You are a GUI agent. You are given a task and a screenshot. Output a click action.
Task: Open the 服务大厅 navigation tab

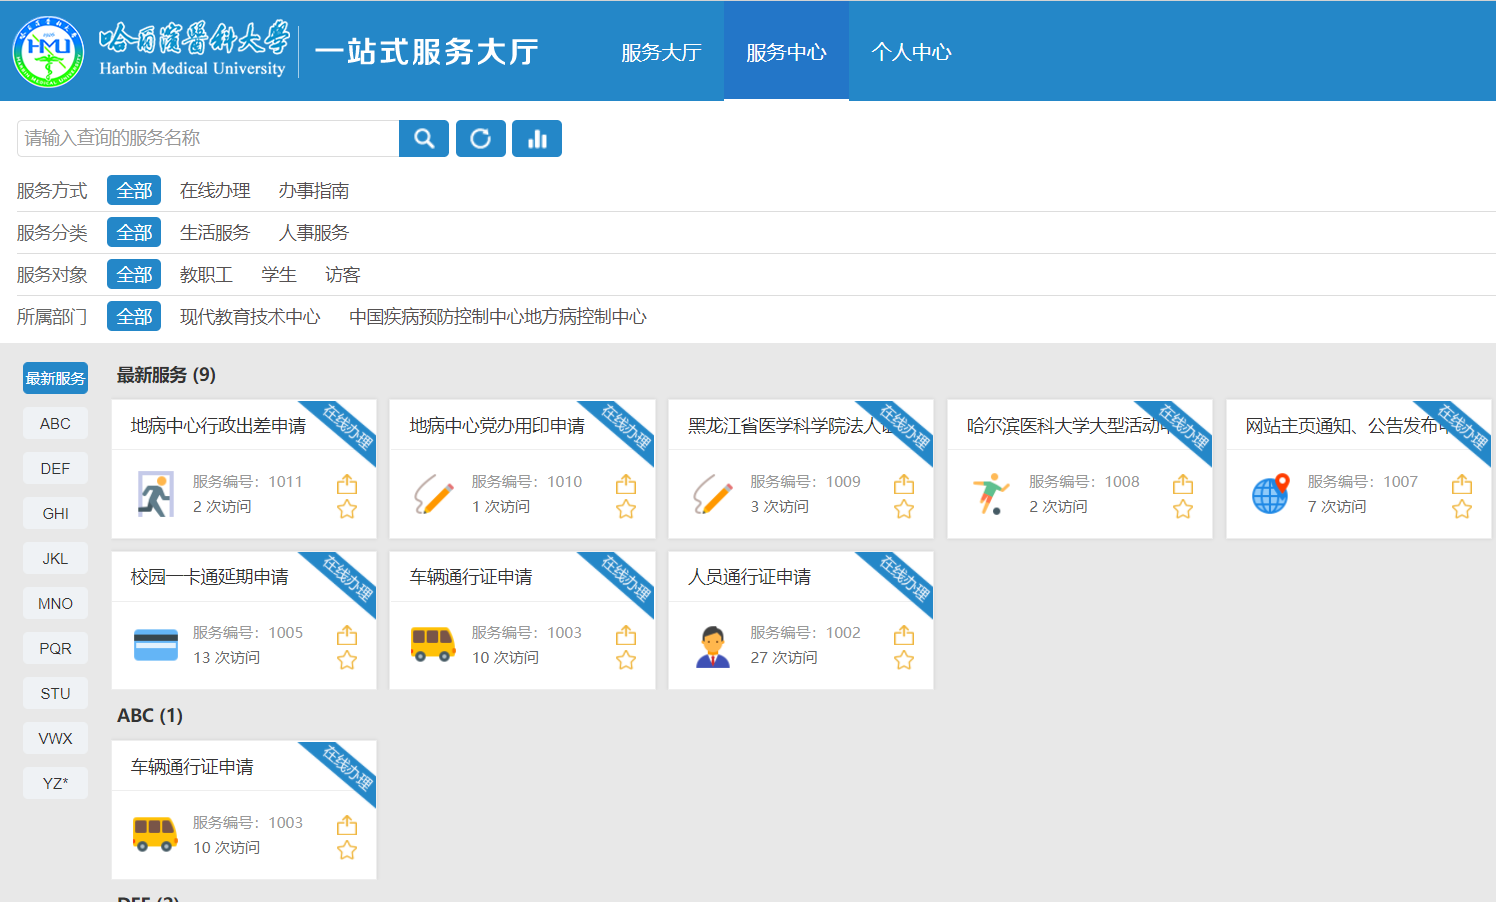(661, 52)
